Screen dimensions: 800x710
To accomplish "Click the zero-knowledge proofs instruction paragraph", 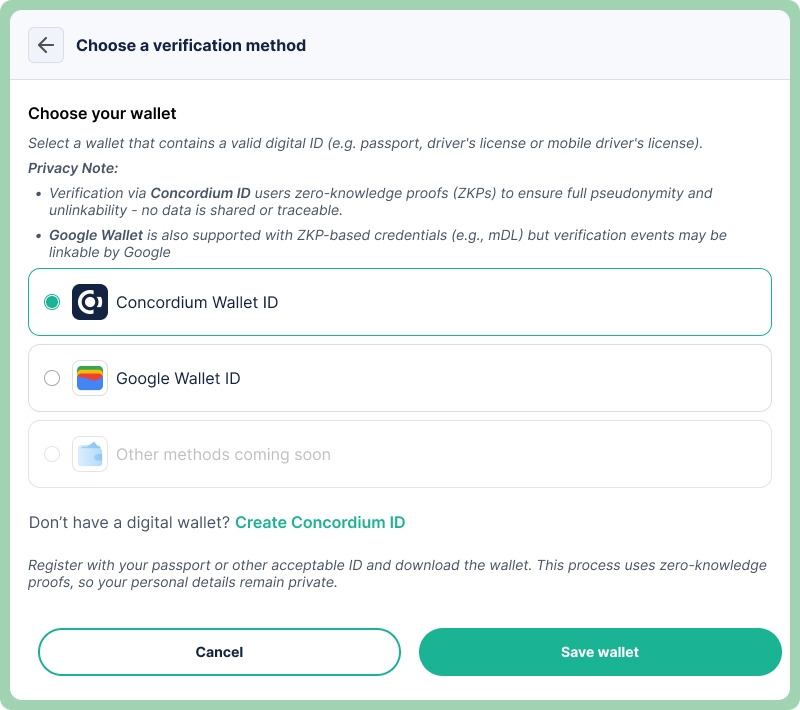I will coord(400,573).
